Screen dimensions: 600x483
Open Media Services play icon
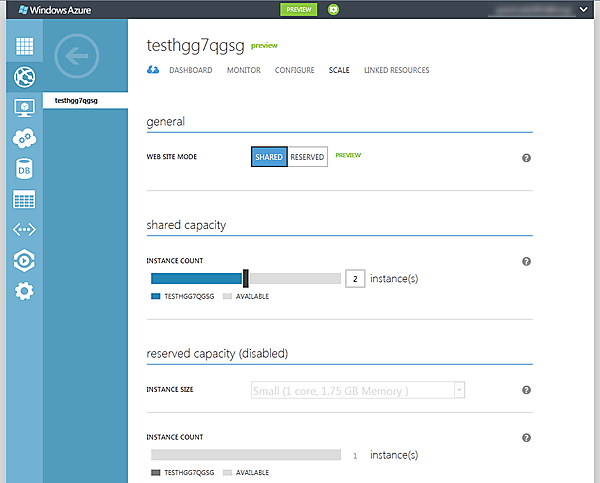click(x=24, y=261)
